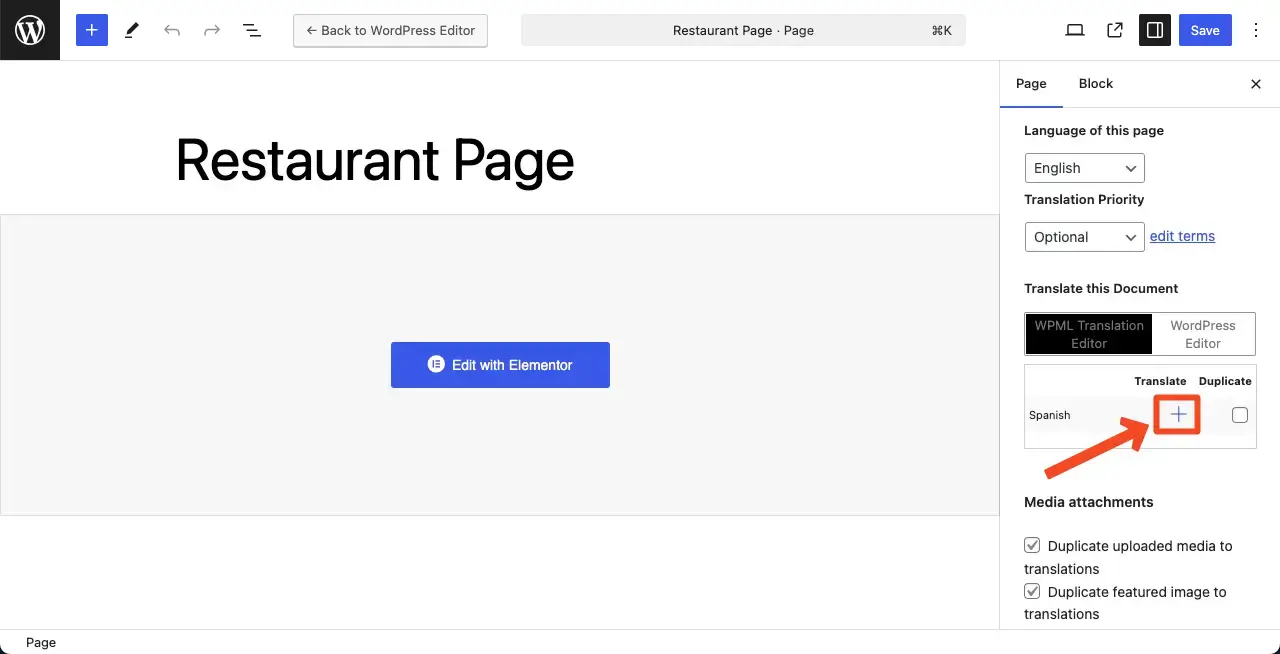Switch to the Block tab
Screen dimensions: 1280x654
[1096, 84]
